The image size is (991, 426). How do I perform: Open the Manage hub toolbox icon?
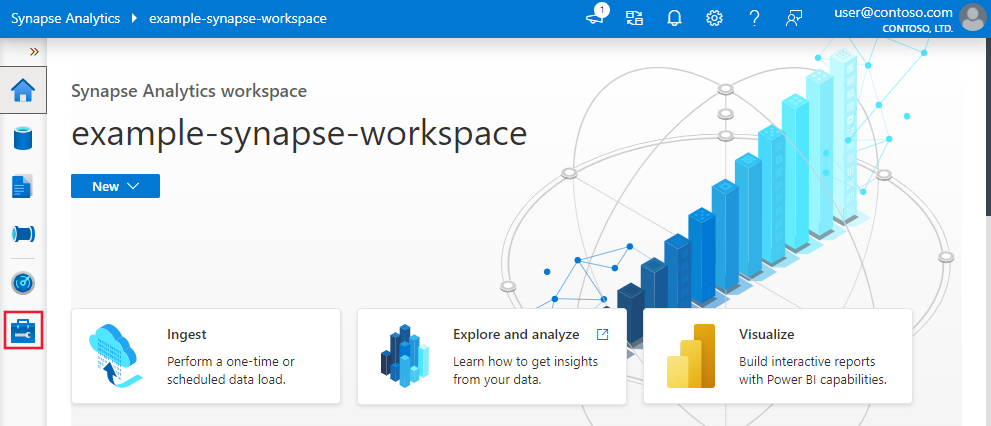point(23,330)
